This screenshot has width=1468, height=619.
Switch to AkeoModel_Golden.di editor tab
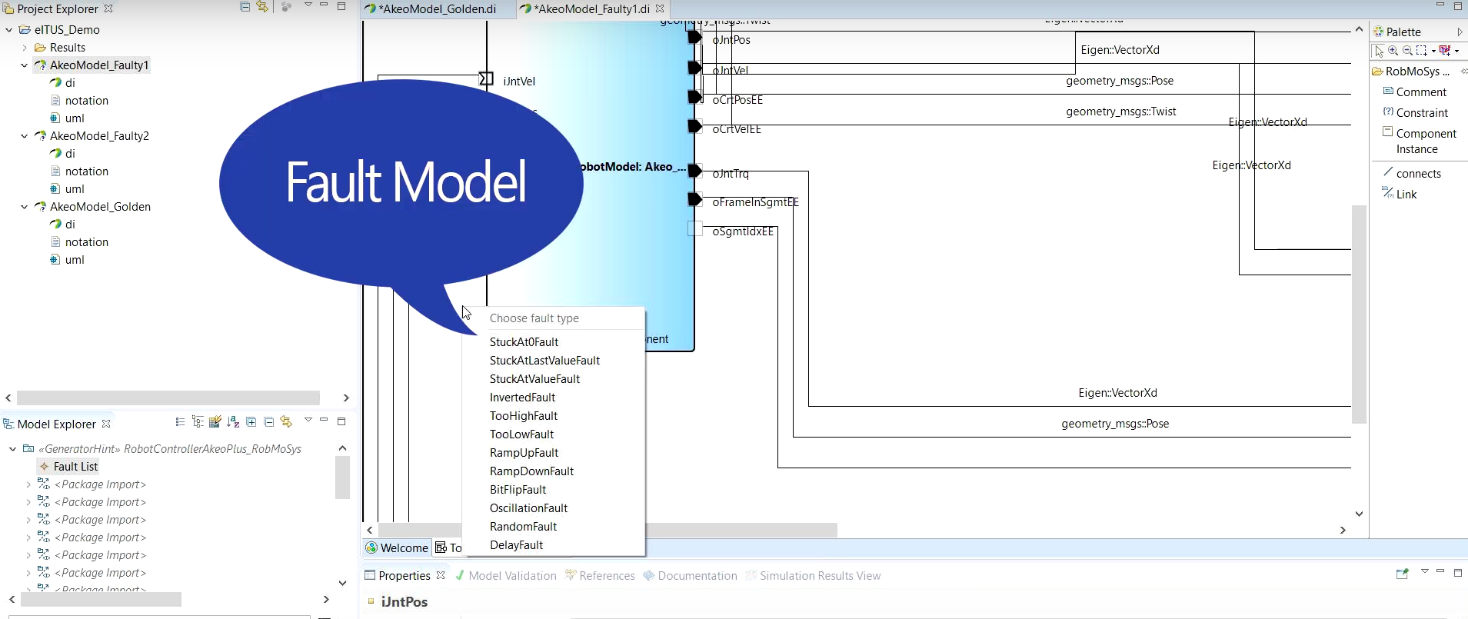[x=435, y=9]
